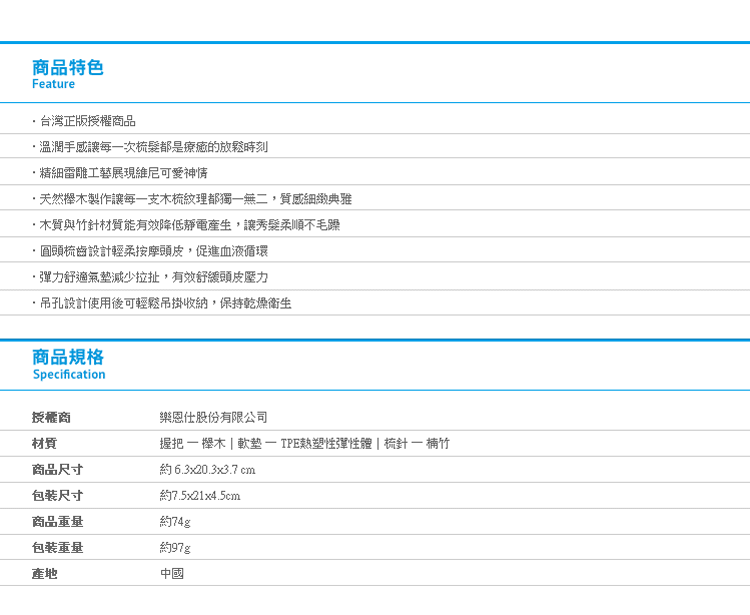Click the 約7.5x21x4.5cm package size value

[199, 496]
